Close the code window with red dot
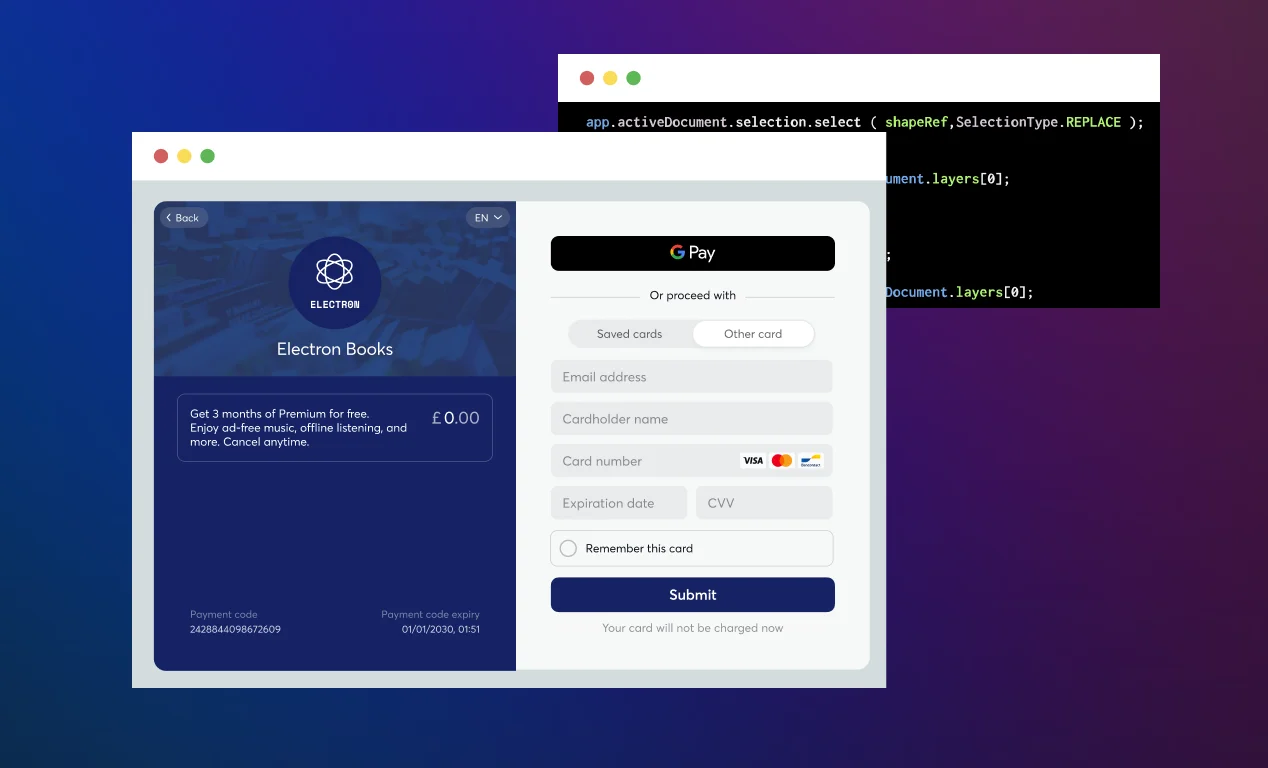Image resolution: width=1268 pixels, height=768 pixels. [587, 78]
